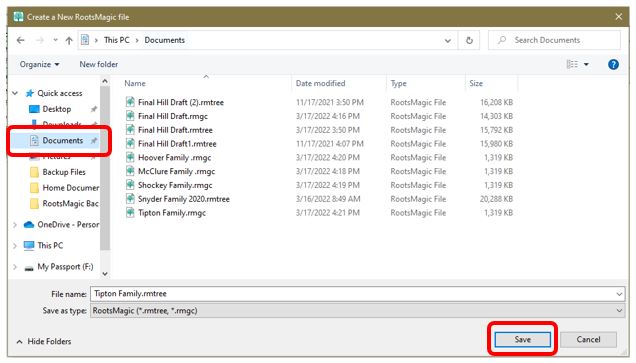Click the change view icon
This screenshot has width=636, height=363.
(572, 64)
